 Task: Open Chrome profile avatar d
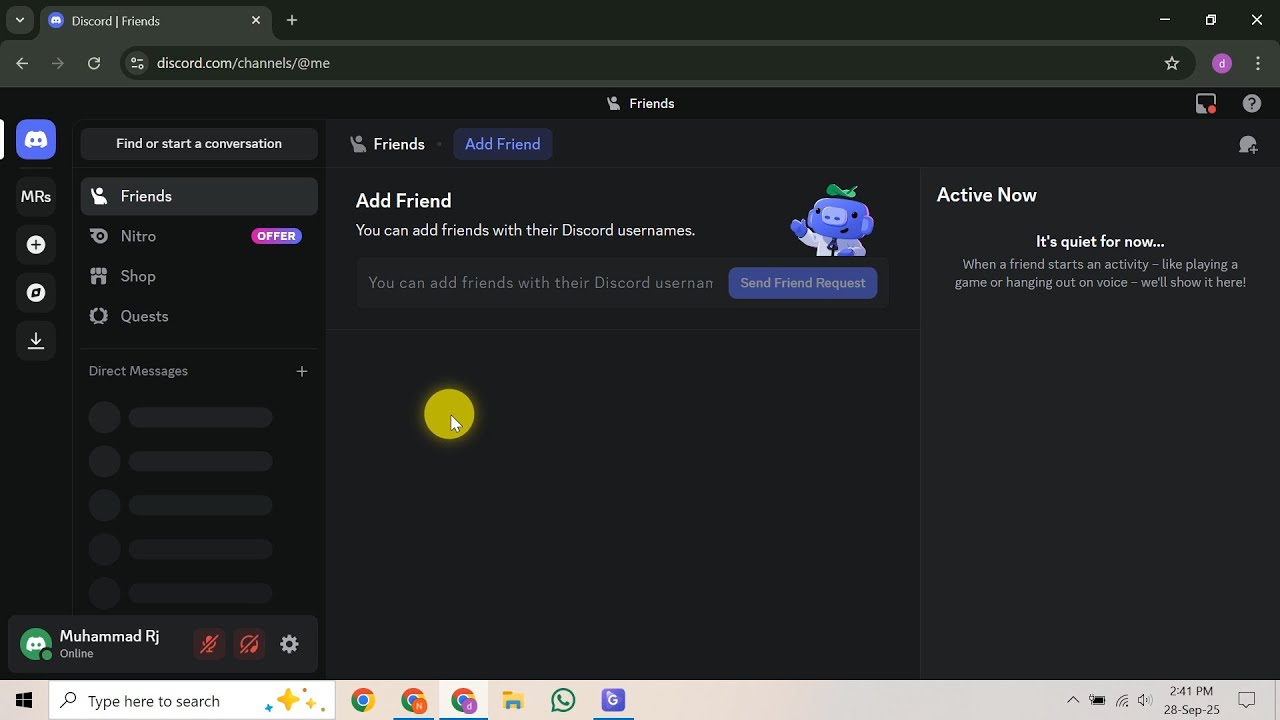pyautogui.click(x=1221, y=63)
